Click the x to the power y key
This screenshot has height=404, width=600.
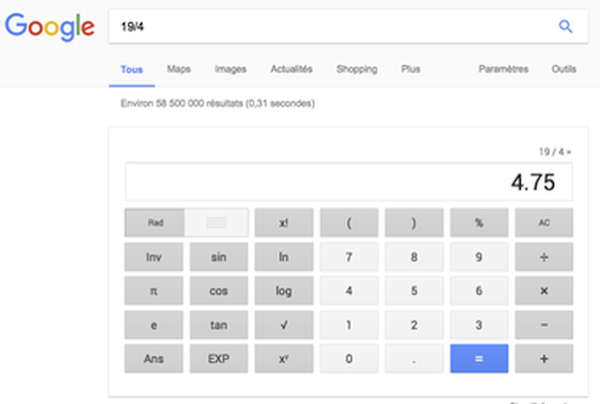tap(284, 358)
